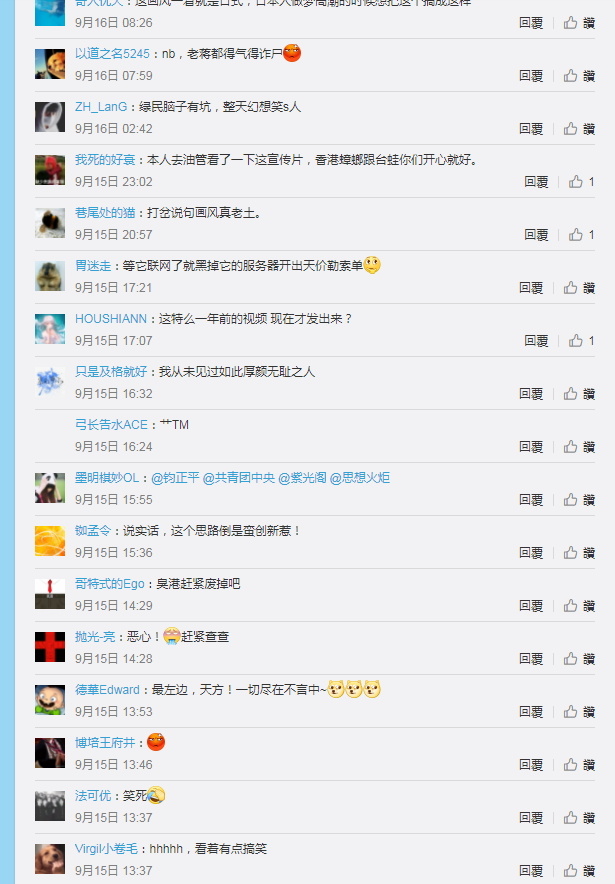Reply to Virgil小卷毛's hhhhh comment
Image resolution: width=615 pixels, height=884 pixels.
[x=531, y=870]
